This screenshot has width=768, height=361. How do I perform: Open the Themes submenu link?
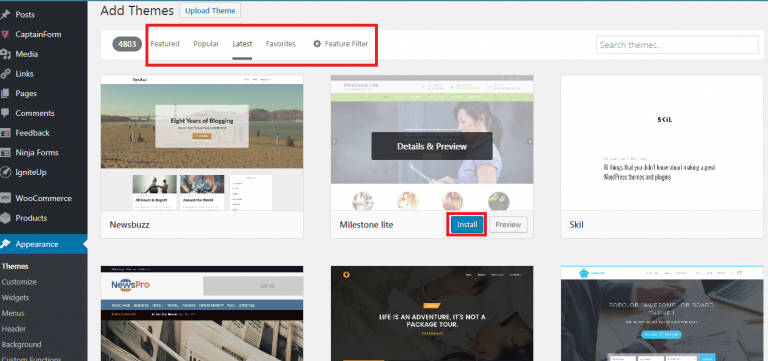[15, 266]
